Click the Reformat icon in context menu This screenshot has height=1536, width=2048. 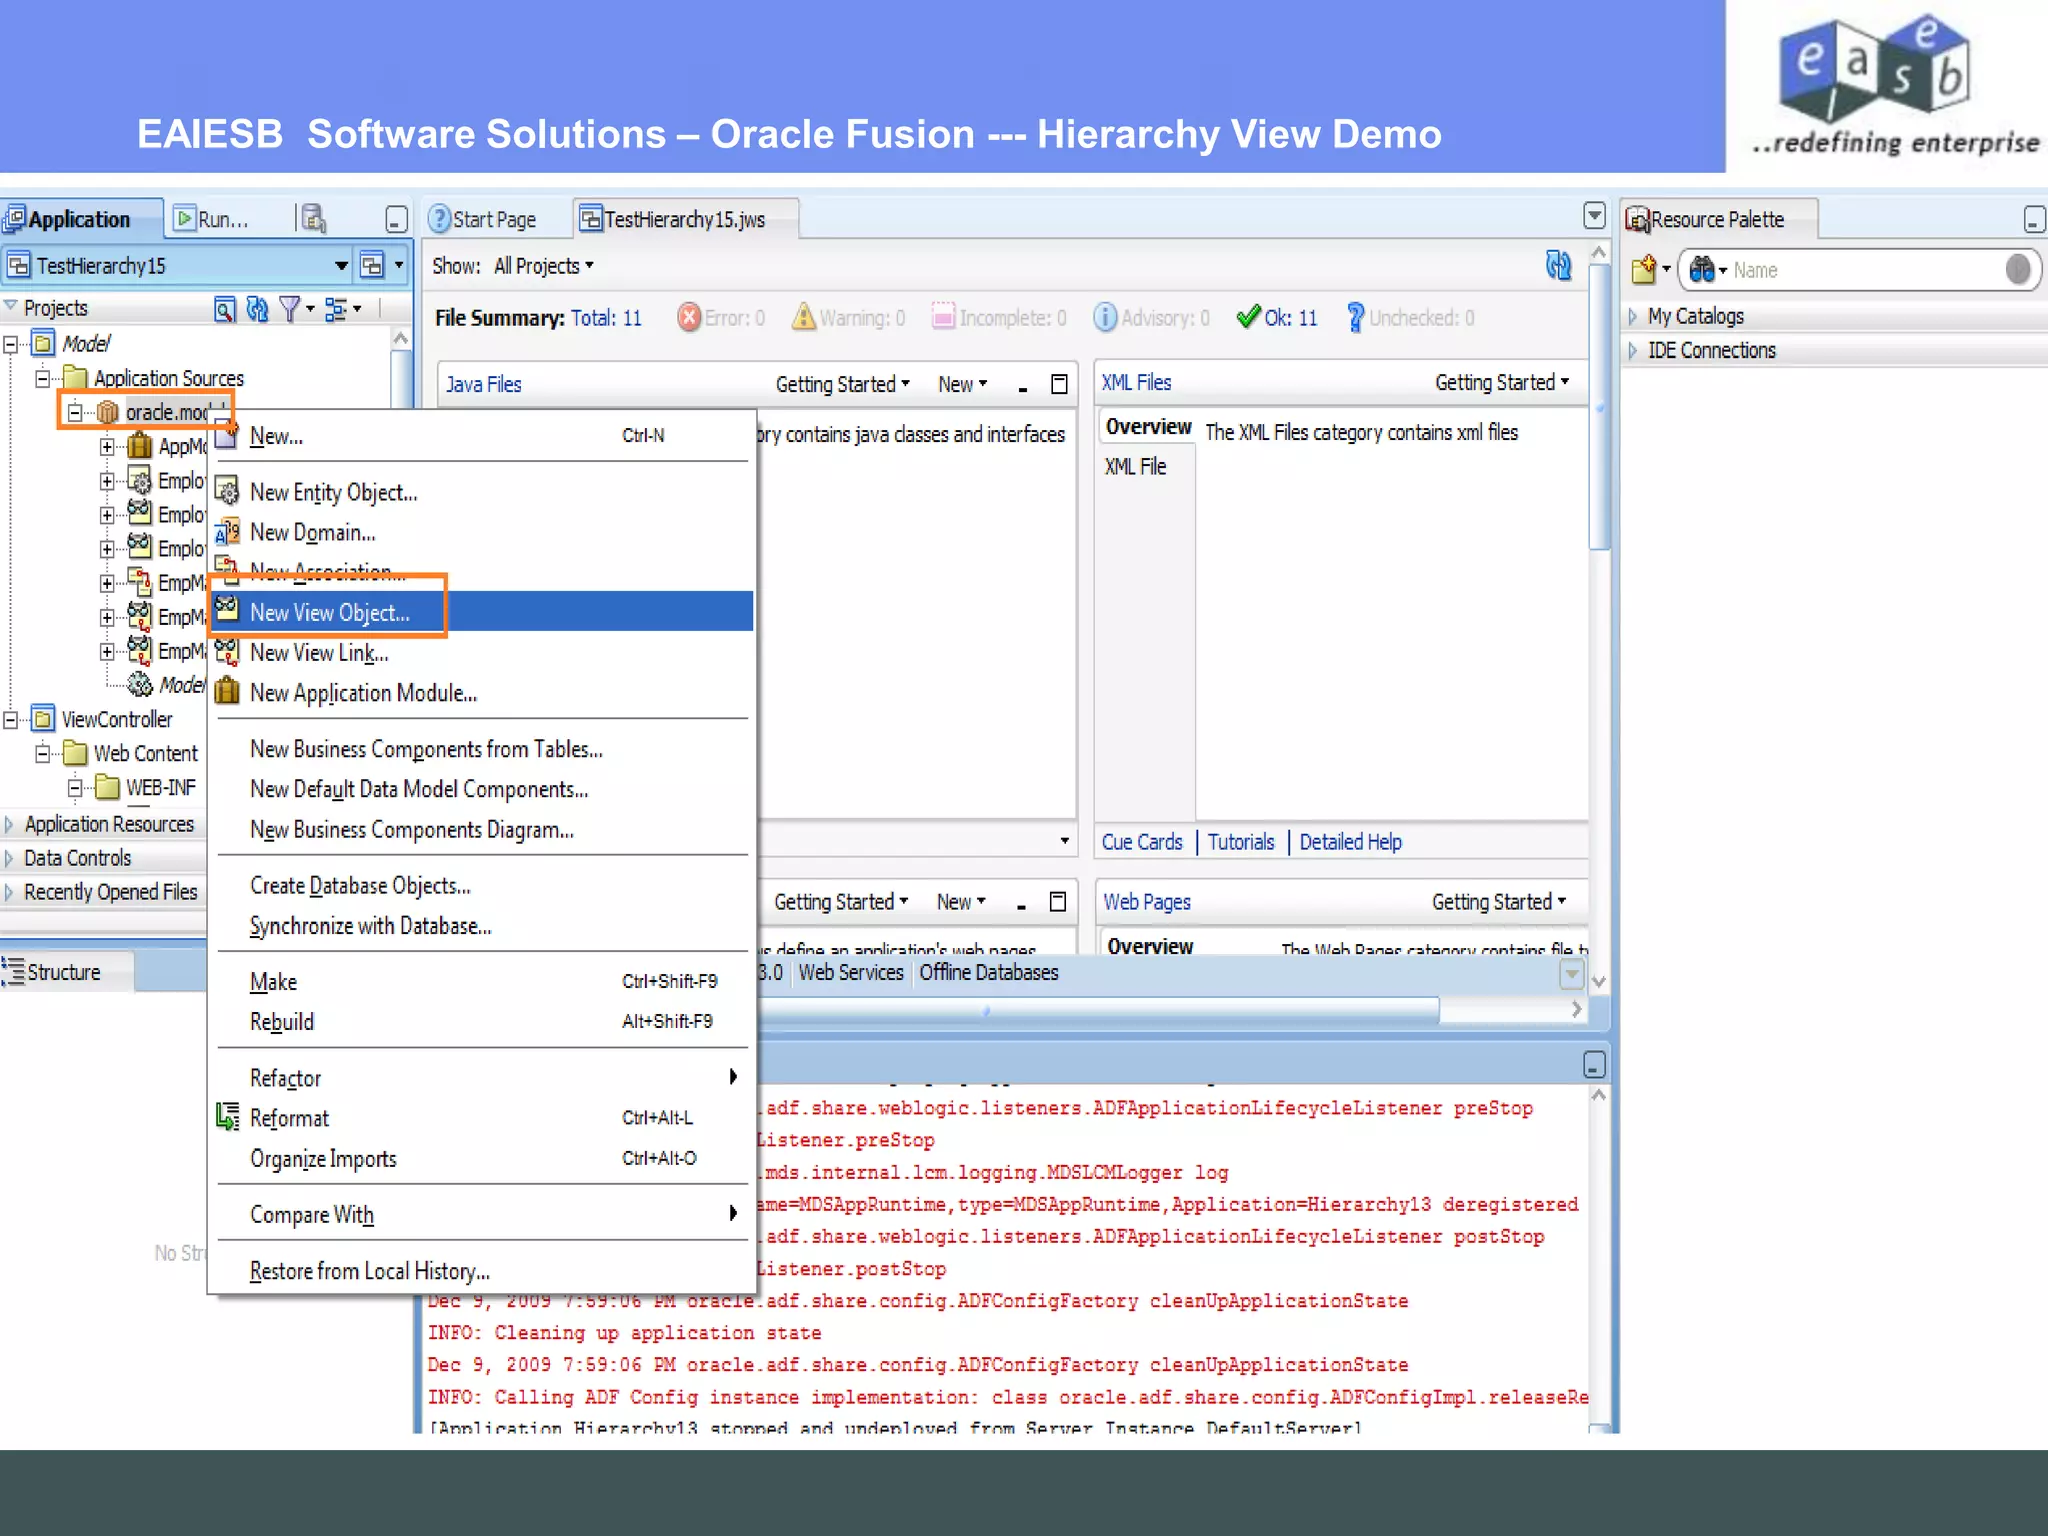pyautogui.click(x=228, y=1117)
